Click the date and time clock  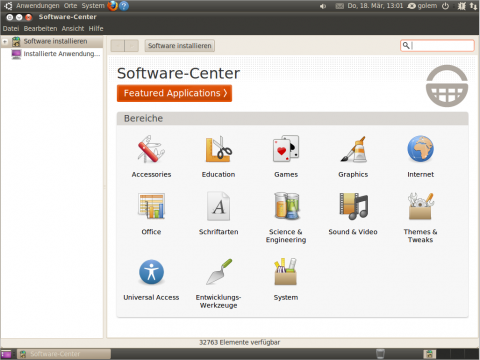(375, 6)
